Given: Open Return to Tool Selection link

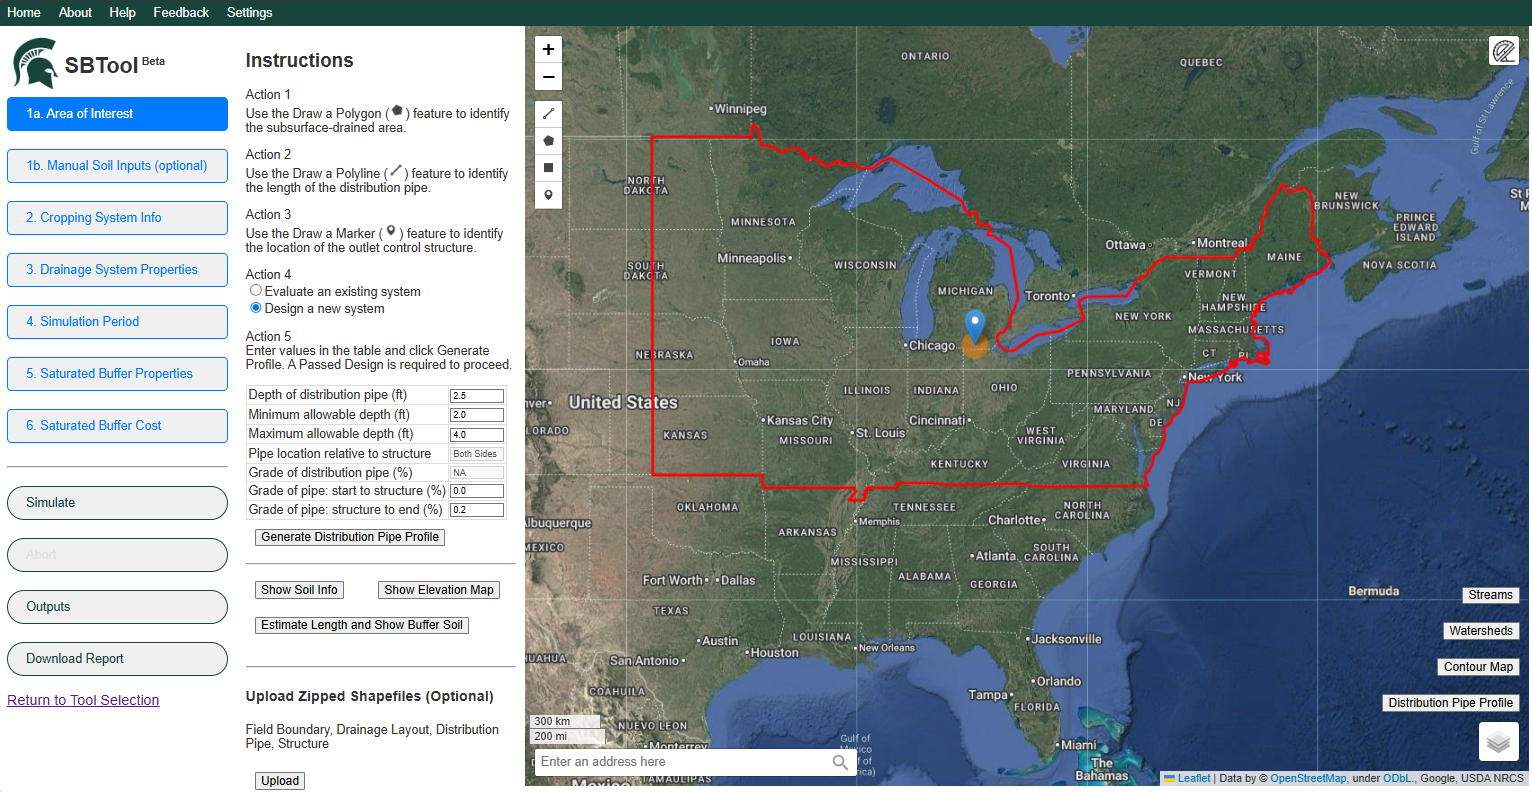Looking at the screenshot, I should [x=83, y=699].
